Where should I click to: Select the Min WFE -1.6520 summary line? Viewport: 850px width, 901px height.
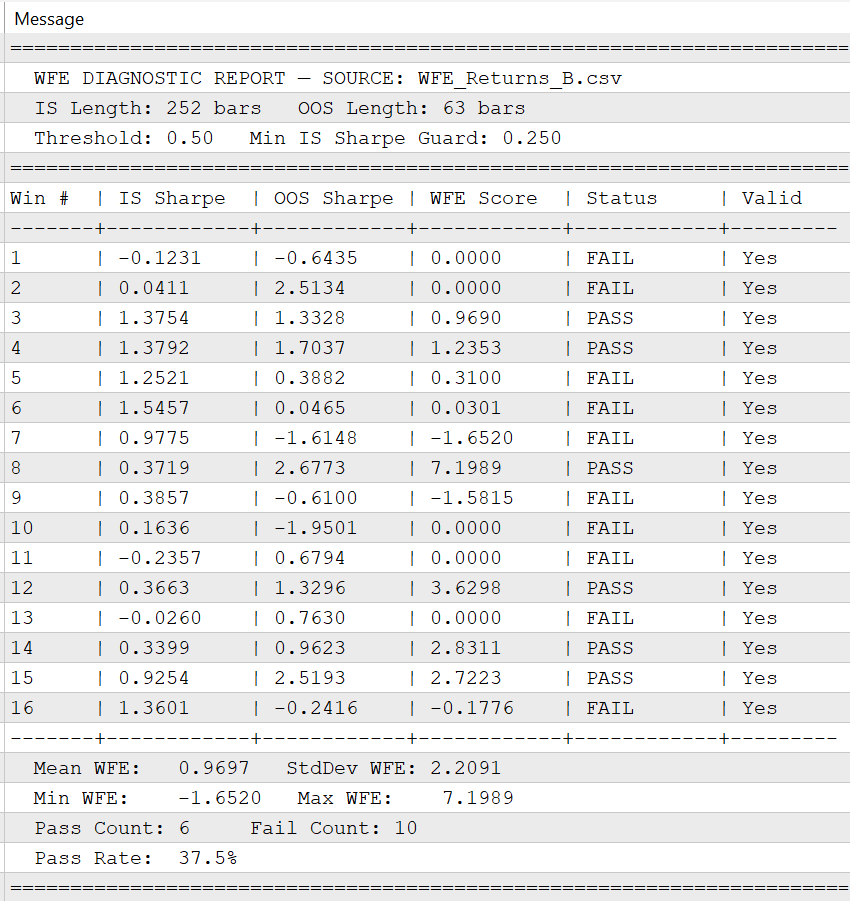pyautogui.click(x=427, y=798)
